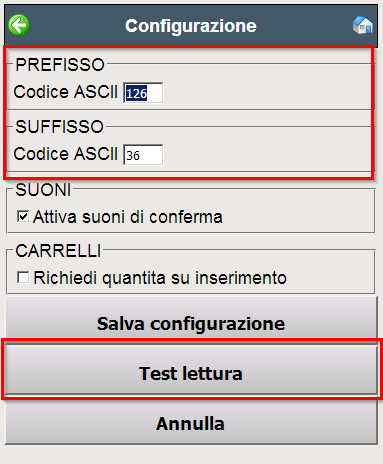
Task: Select the CARRELLI group heading
Action: click(x=58, y=250)
